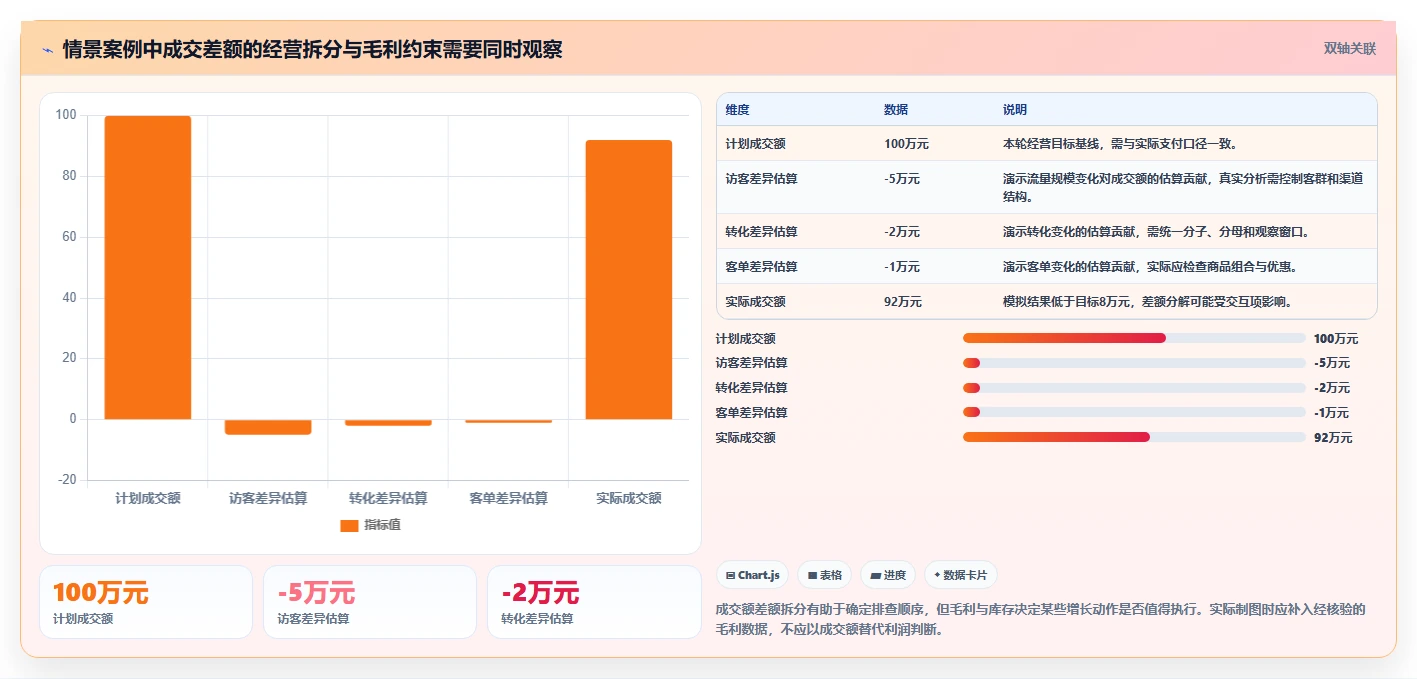This screenshot has width=1417, height=679.
Task: Click the -2万元 value in table
Action: (x=902, y=231)
